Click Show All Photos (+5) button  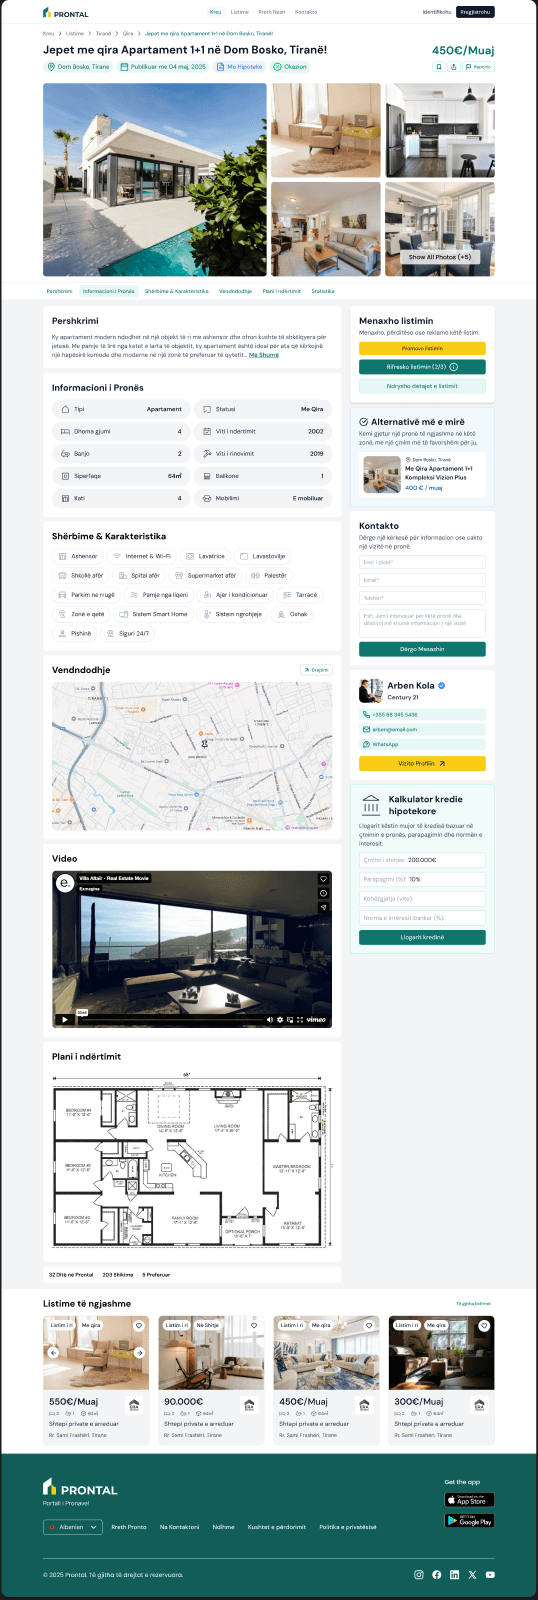pos(440,257)
